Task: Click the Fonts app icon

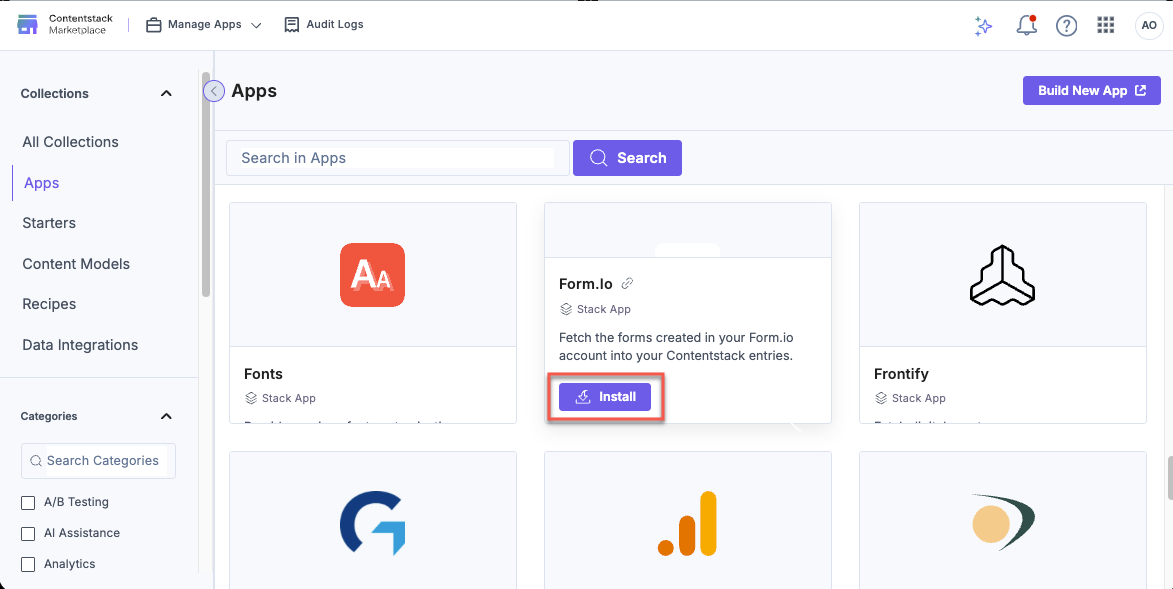Action: pyautogui.click(x=373, y=275)
